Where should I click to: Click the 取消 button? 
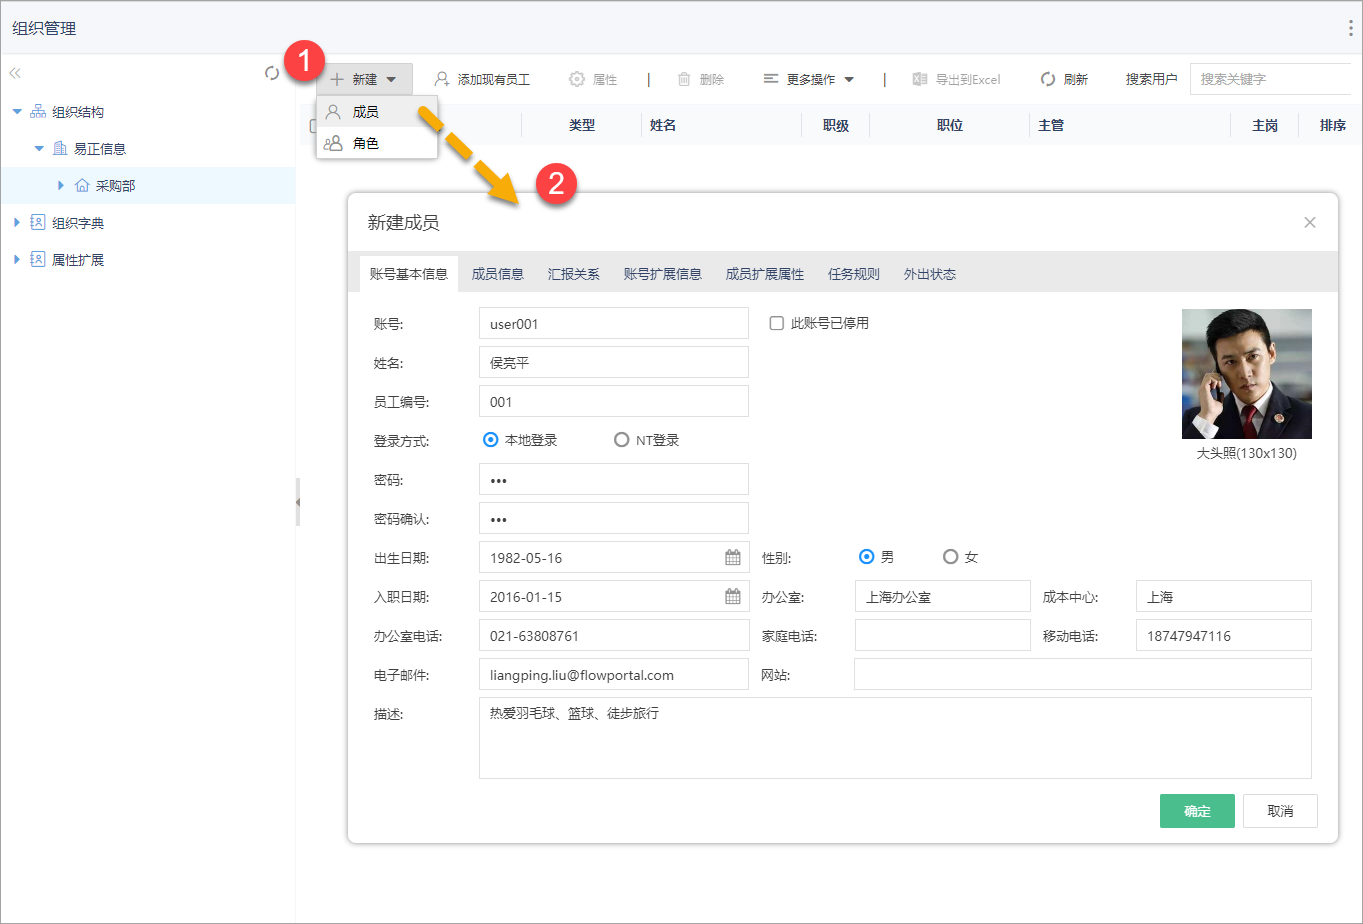pyautogui.click(x=1280, y=811)
